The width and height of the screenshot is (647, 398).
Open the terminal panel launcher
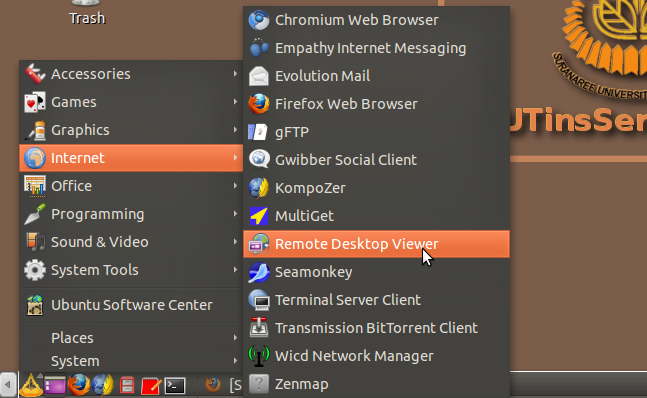[x=175, y=386]
